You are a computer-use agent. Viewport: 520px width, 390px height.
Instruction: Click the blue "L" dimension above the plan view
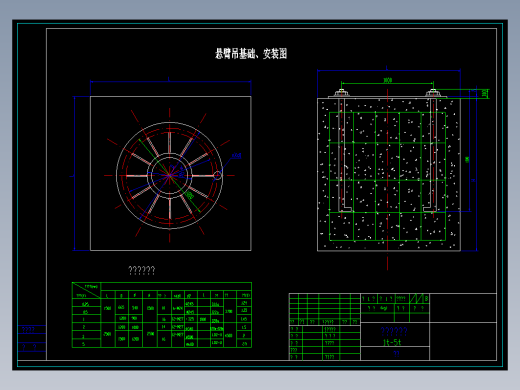tap(169, 79)
